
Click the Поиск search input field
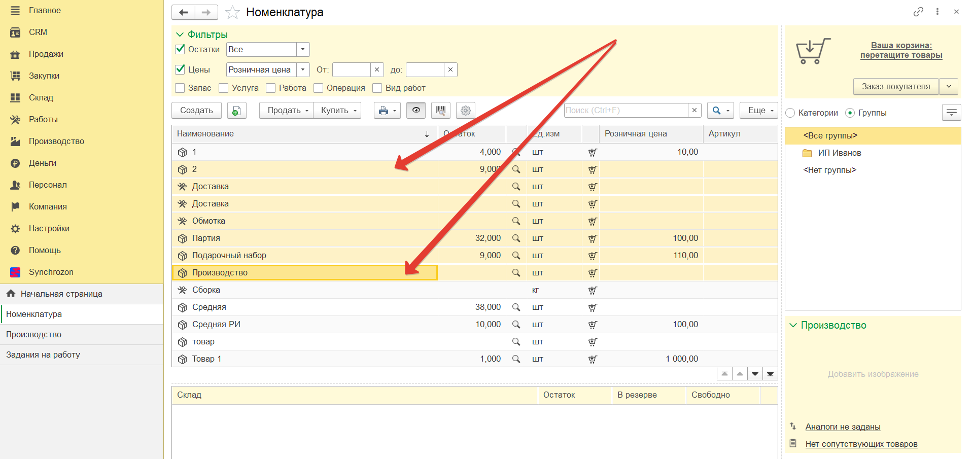(630, 110)
